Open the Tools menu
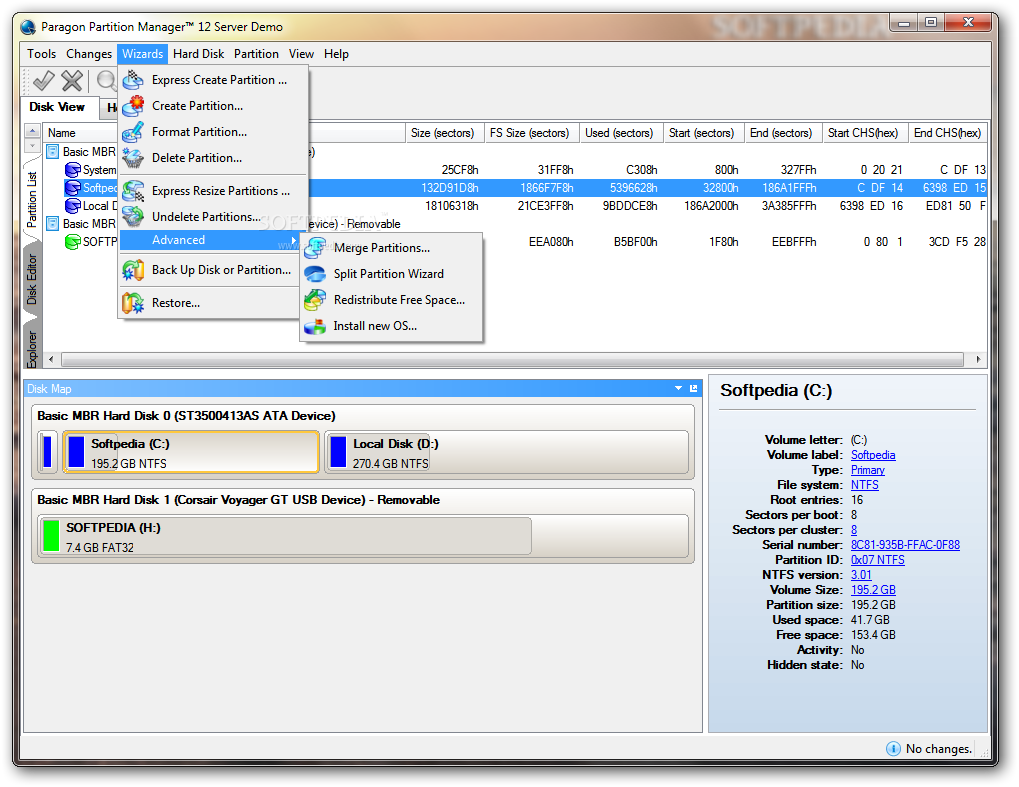The image size is (1019, 787). click(42, 54)
